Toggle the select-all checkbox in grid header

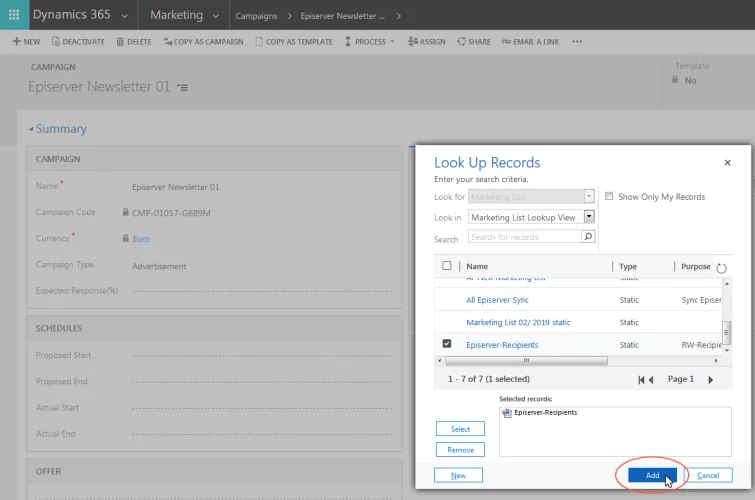447,266
